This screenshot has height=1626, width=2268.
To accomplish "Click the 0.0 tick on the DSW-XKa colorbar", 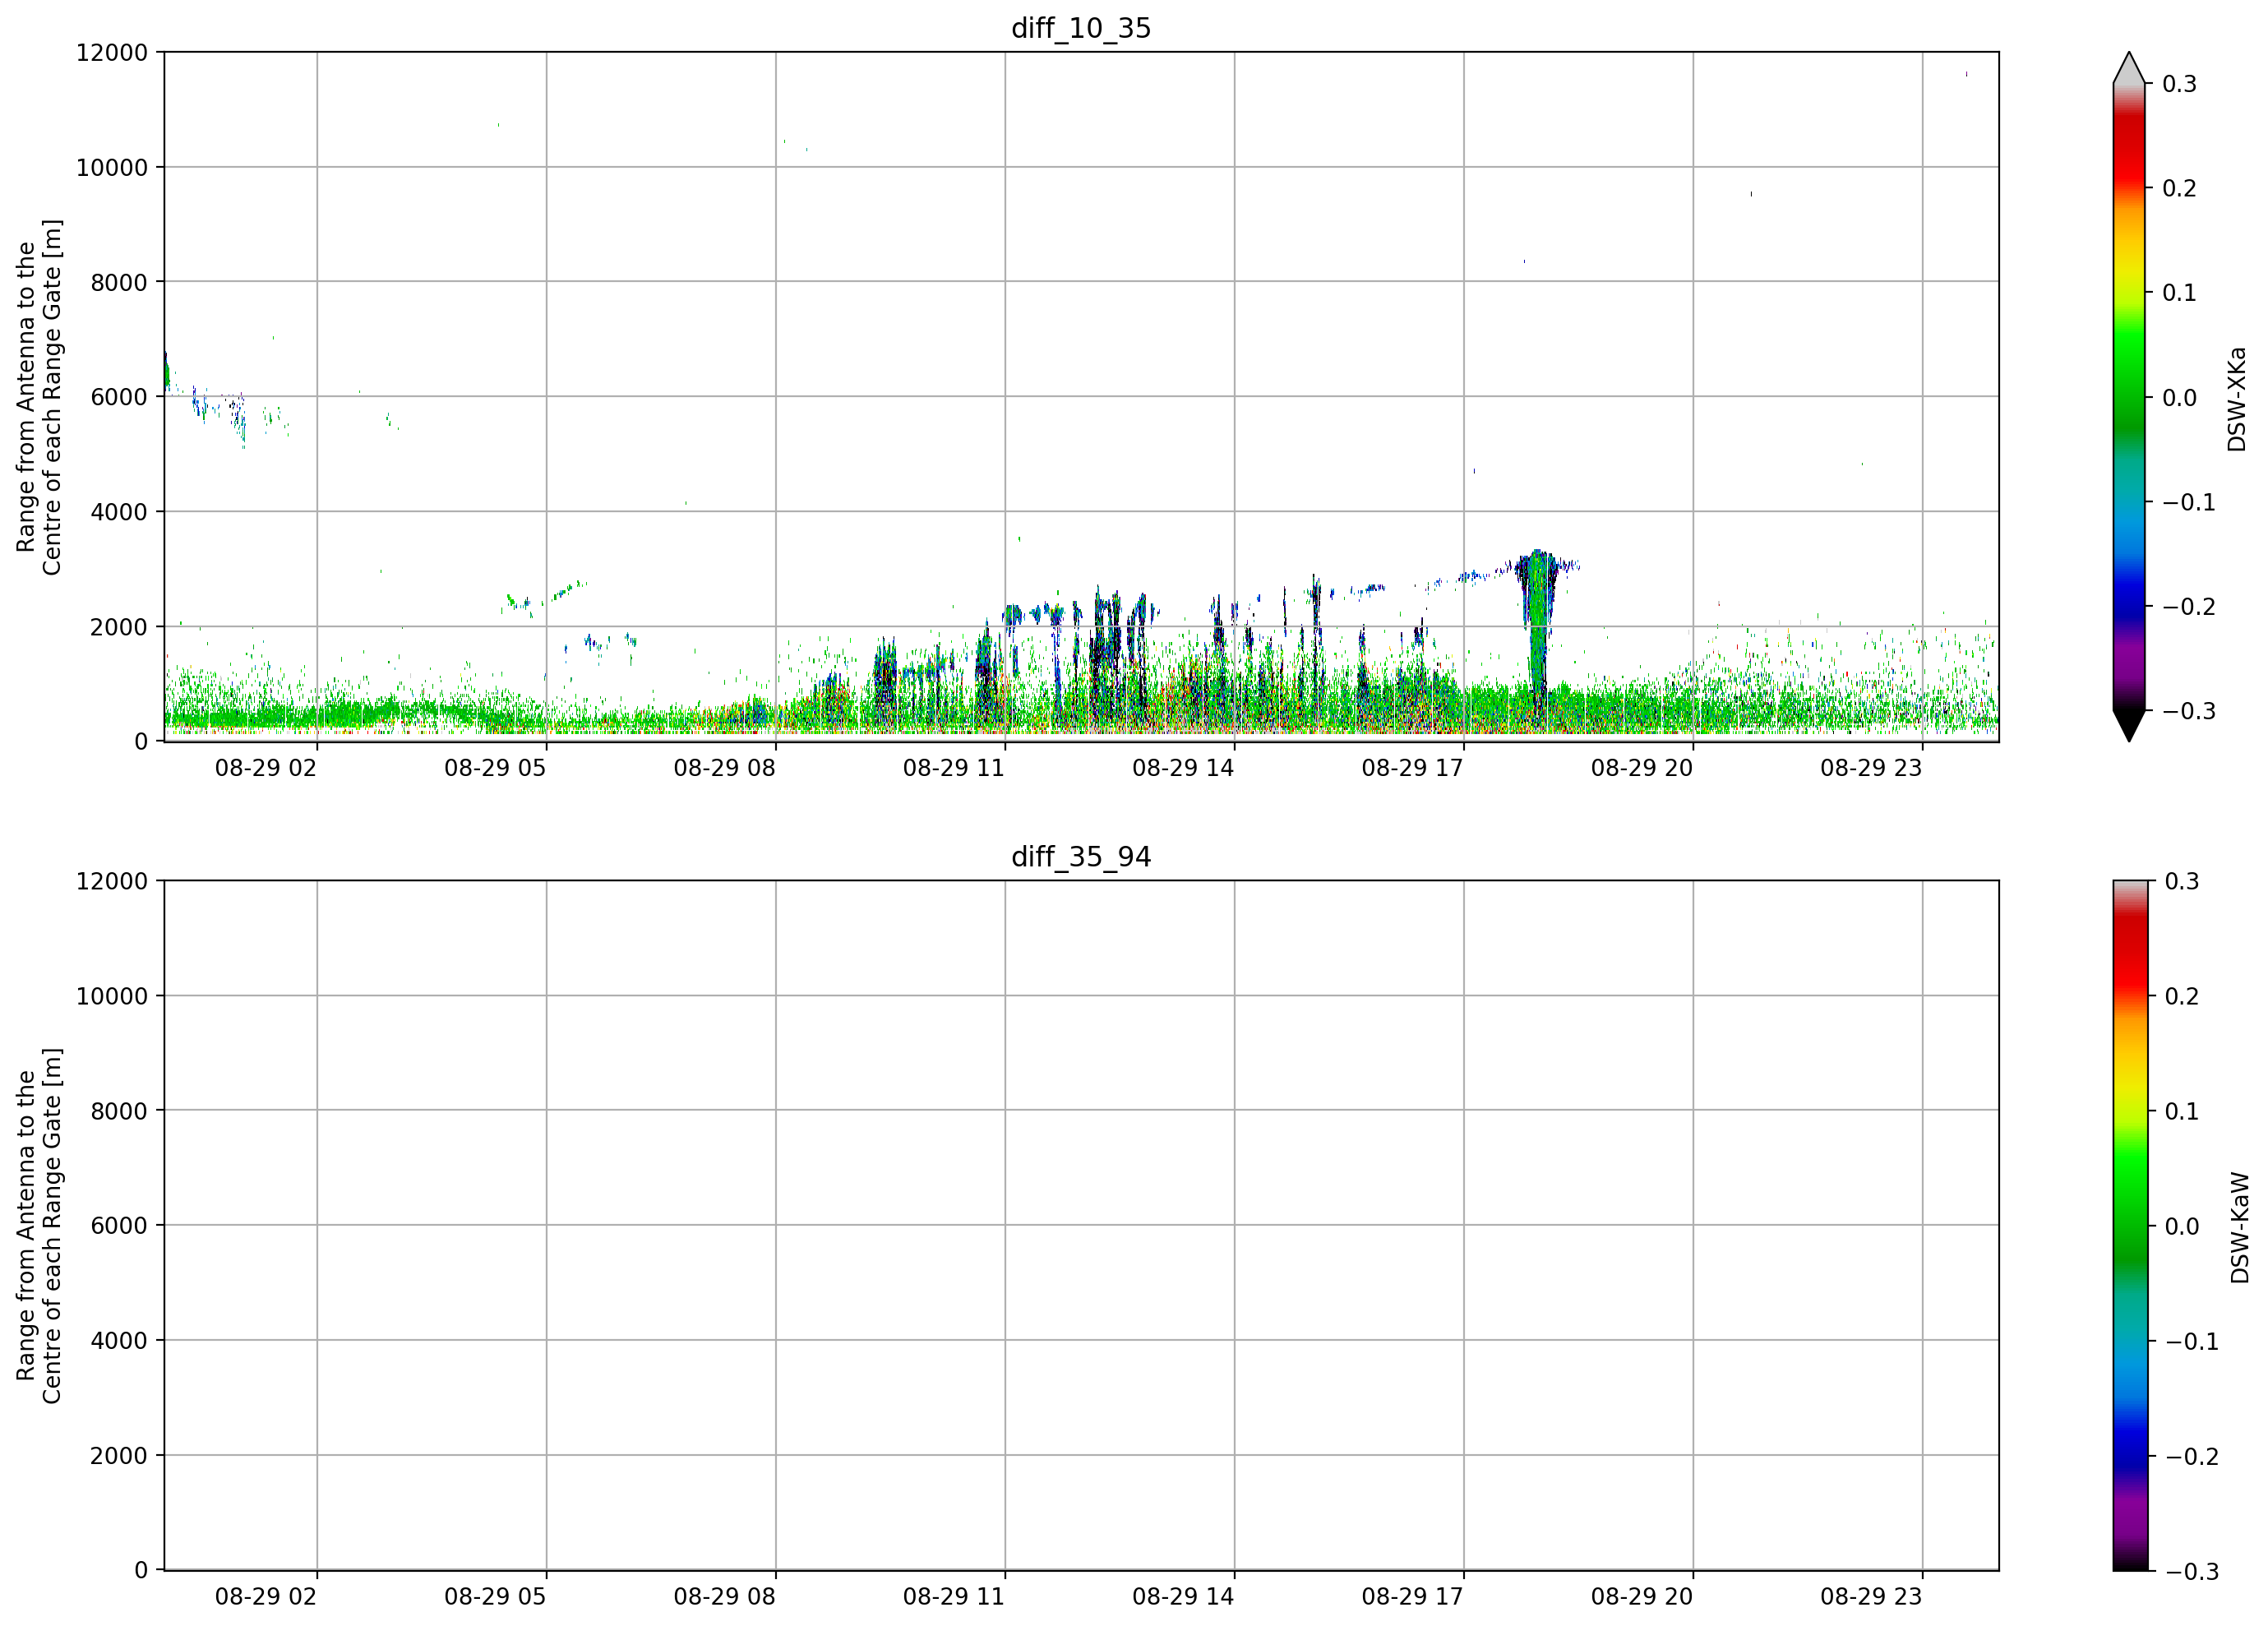I will pos(2179,398).
